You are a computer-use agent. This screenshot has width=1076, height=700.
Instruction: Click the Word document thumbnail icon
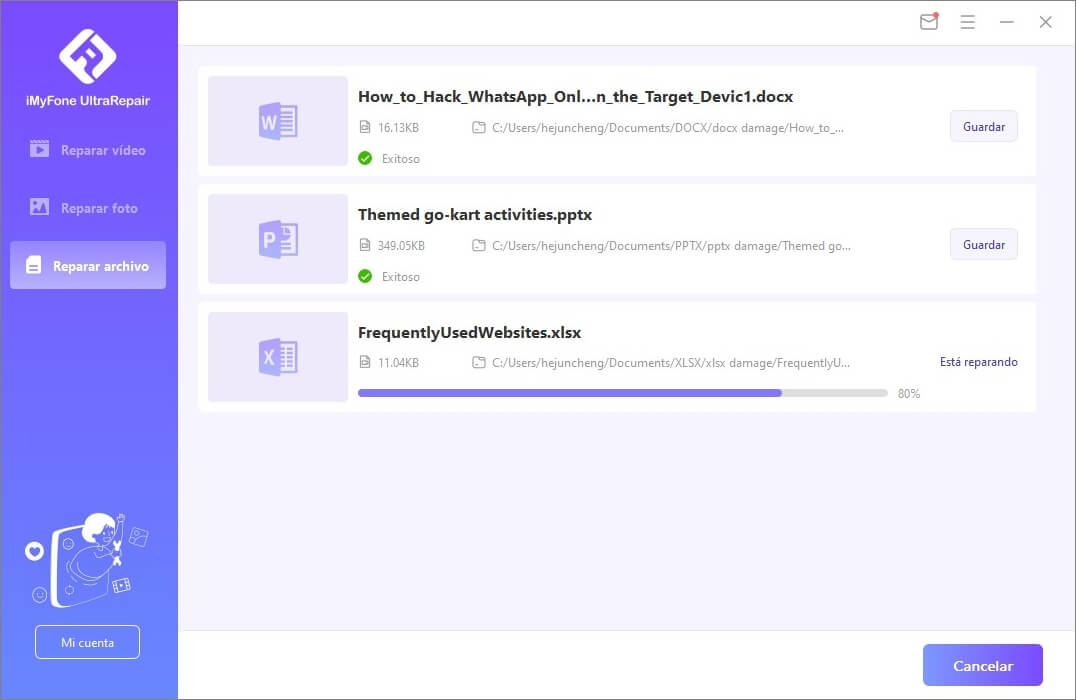pos(278,122)
